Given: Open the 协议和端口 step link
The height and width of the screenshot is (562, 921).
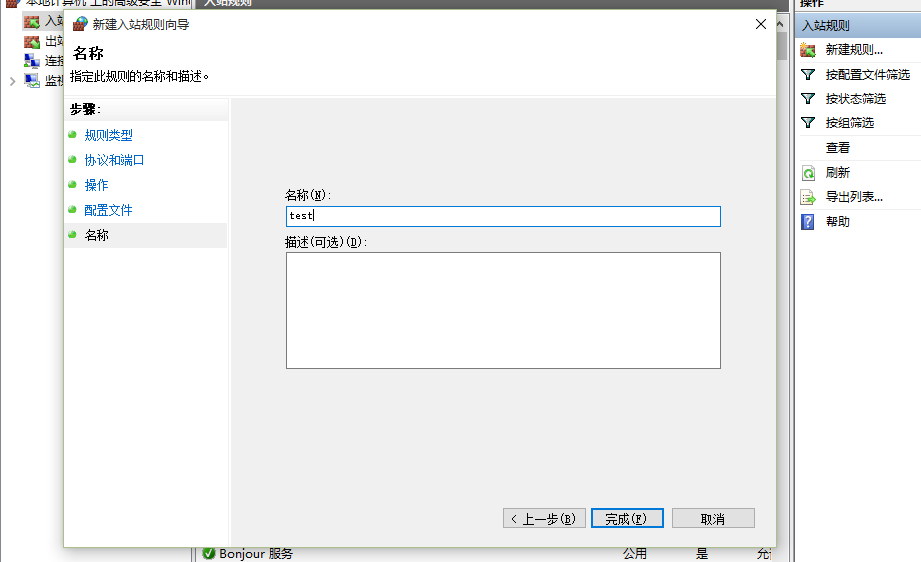Looking at the screenshot, I should click(115, 160).
